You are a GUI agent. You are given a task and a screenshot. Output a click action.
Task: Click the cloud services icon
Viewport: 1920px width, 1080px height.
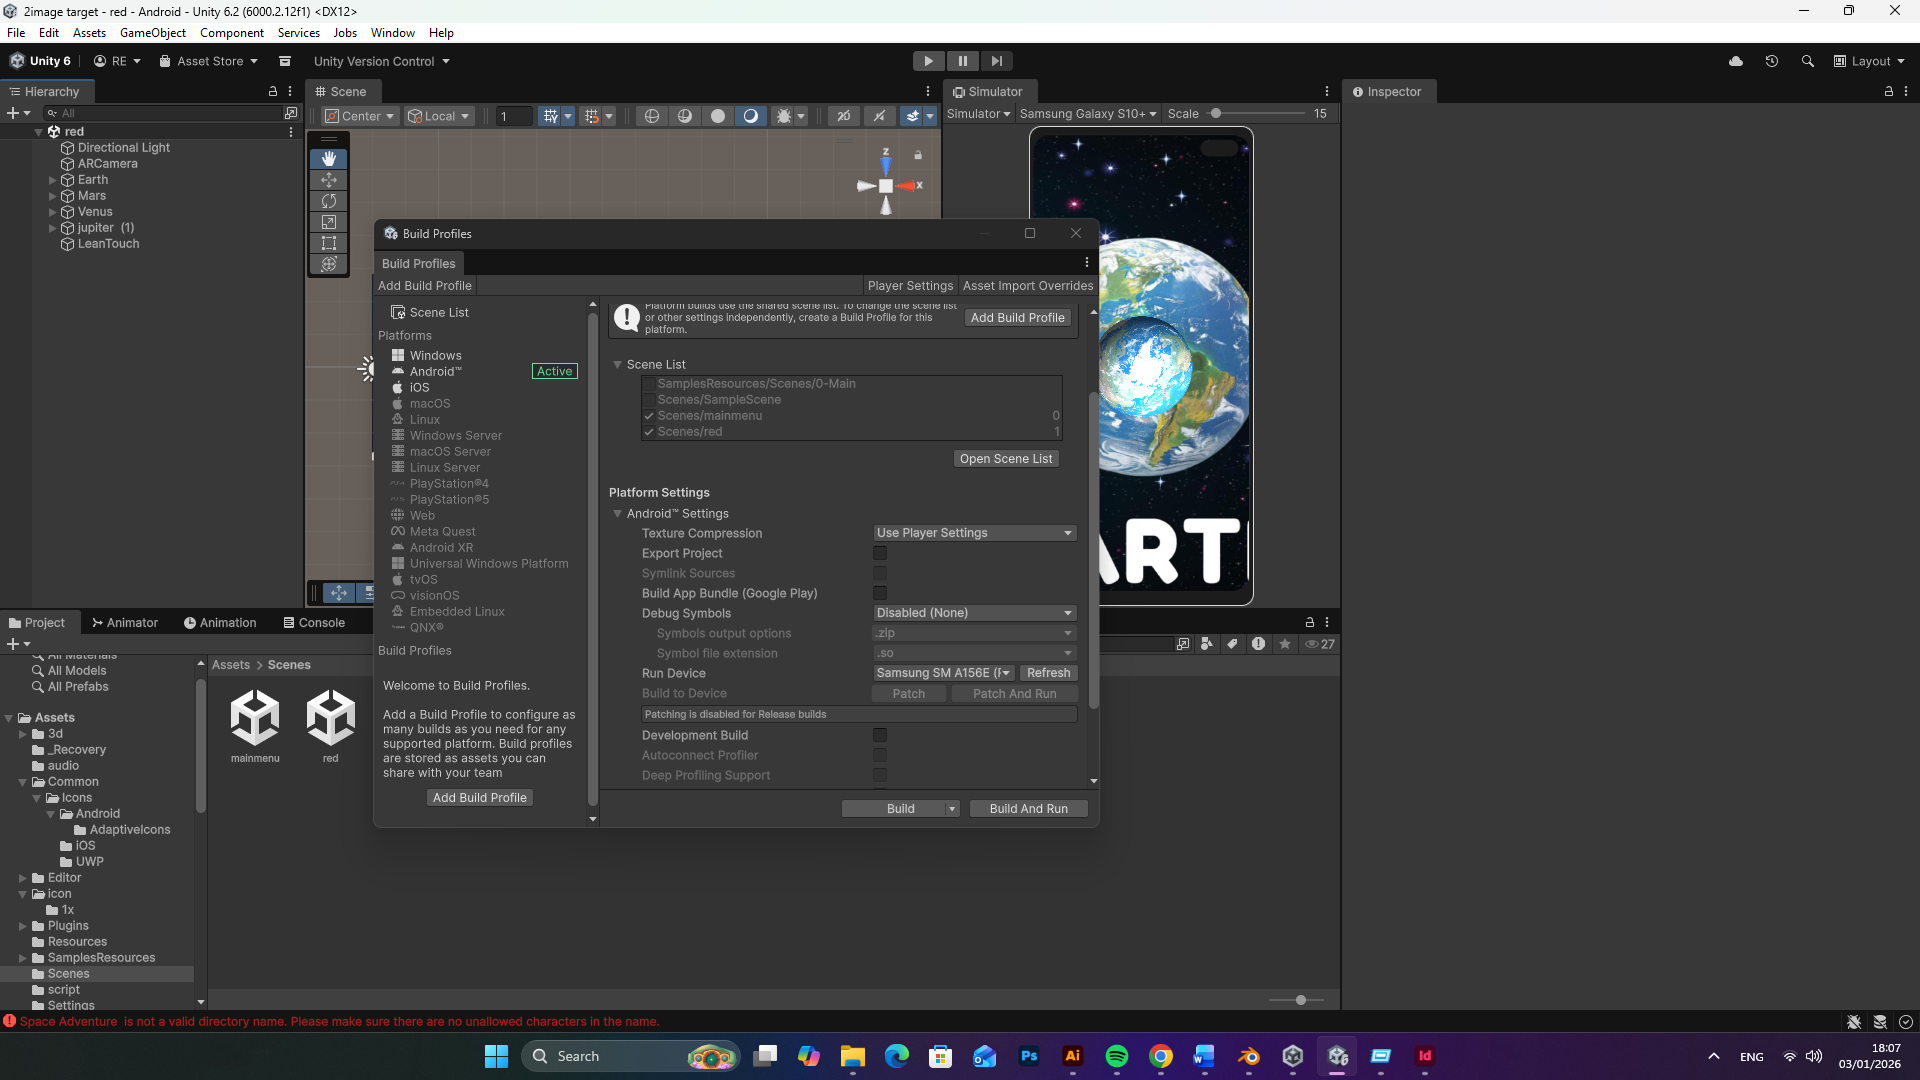[1736, 61]
